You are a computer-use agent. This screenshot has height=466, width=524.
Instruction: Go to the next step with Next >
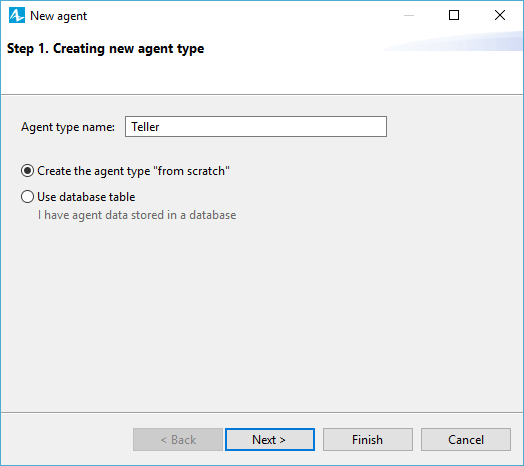click(x=270, y=440)
